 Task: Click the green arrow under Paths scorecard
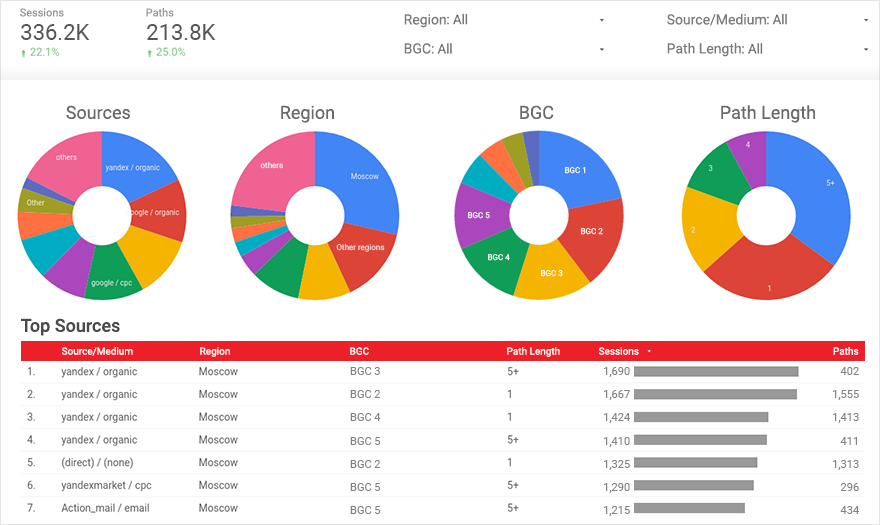point(150,53)
